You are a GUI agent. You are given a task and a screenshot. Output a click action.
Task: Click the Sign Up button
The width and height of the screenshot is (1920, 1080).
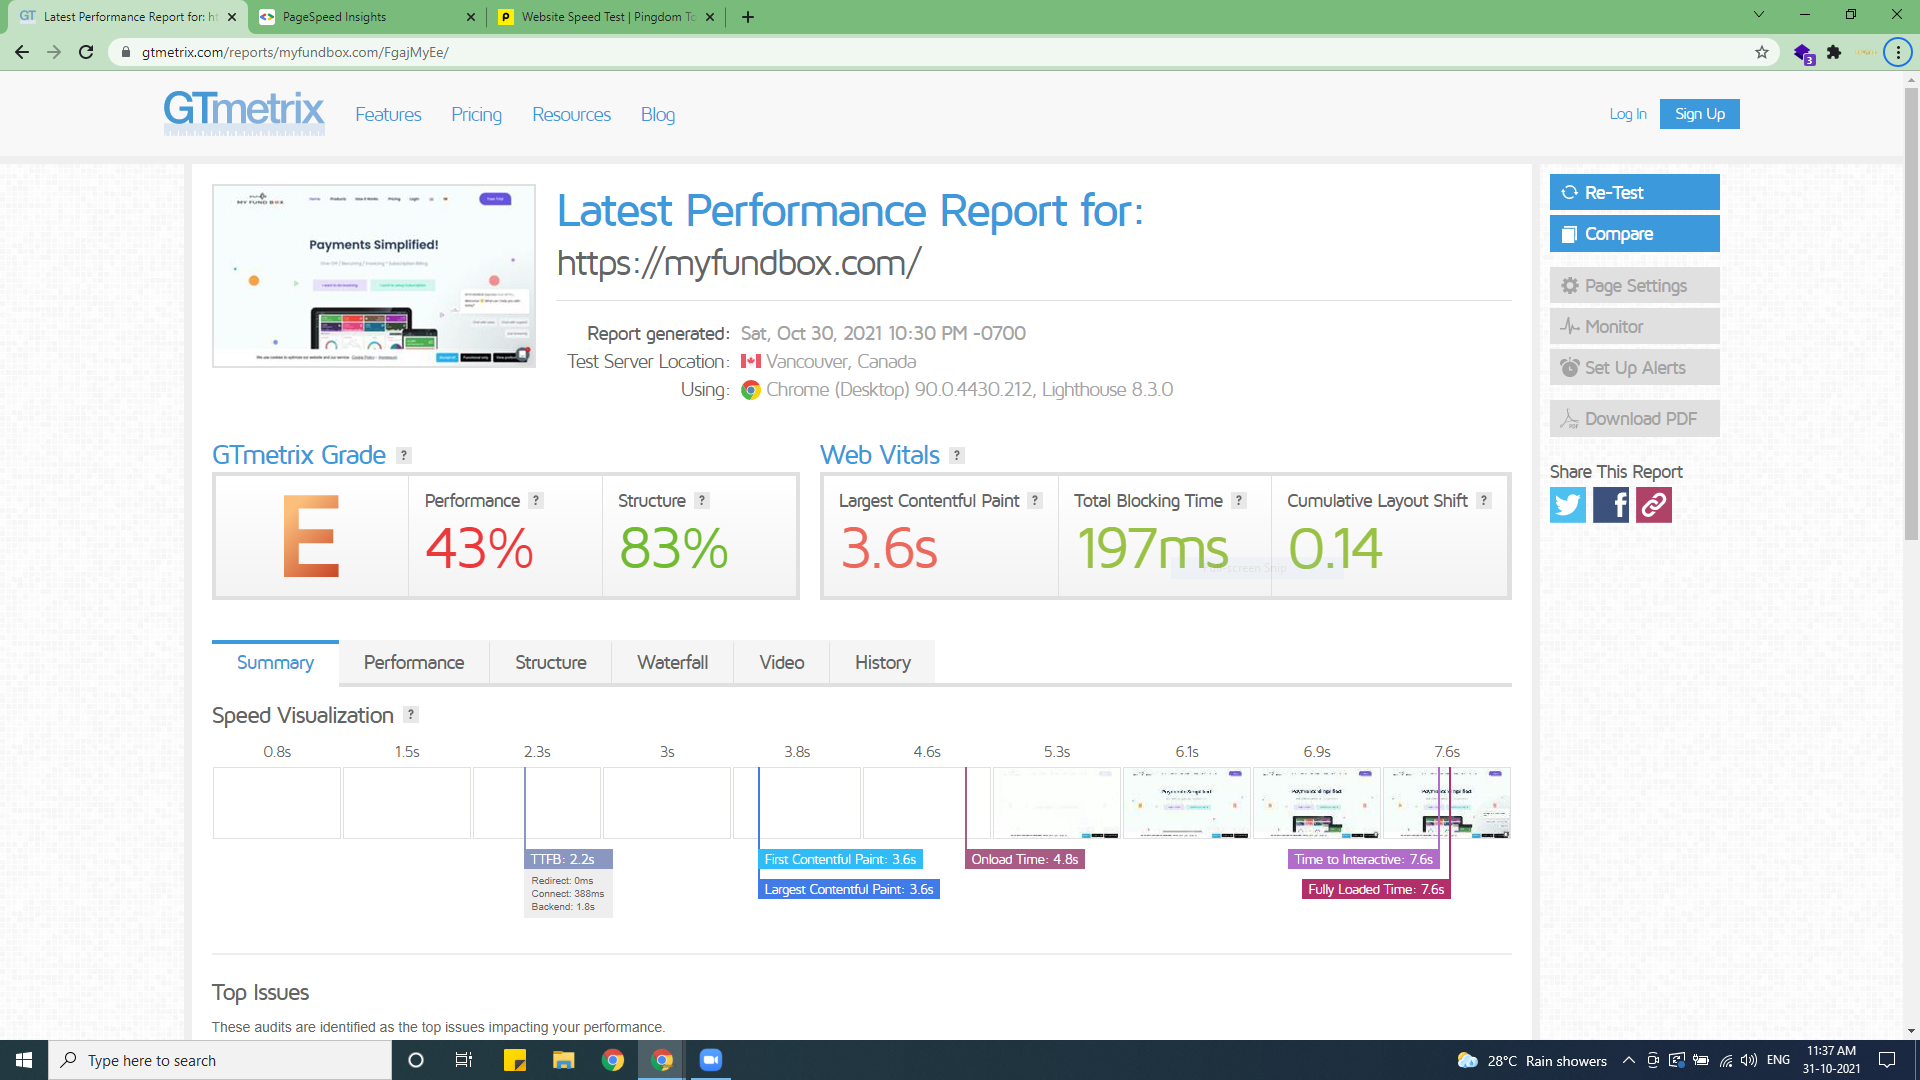(x=1700, y=114)
